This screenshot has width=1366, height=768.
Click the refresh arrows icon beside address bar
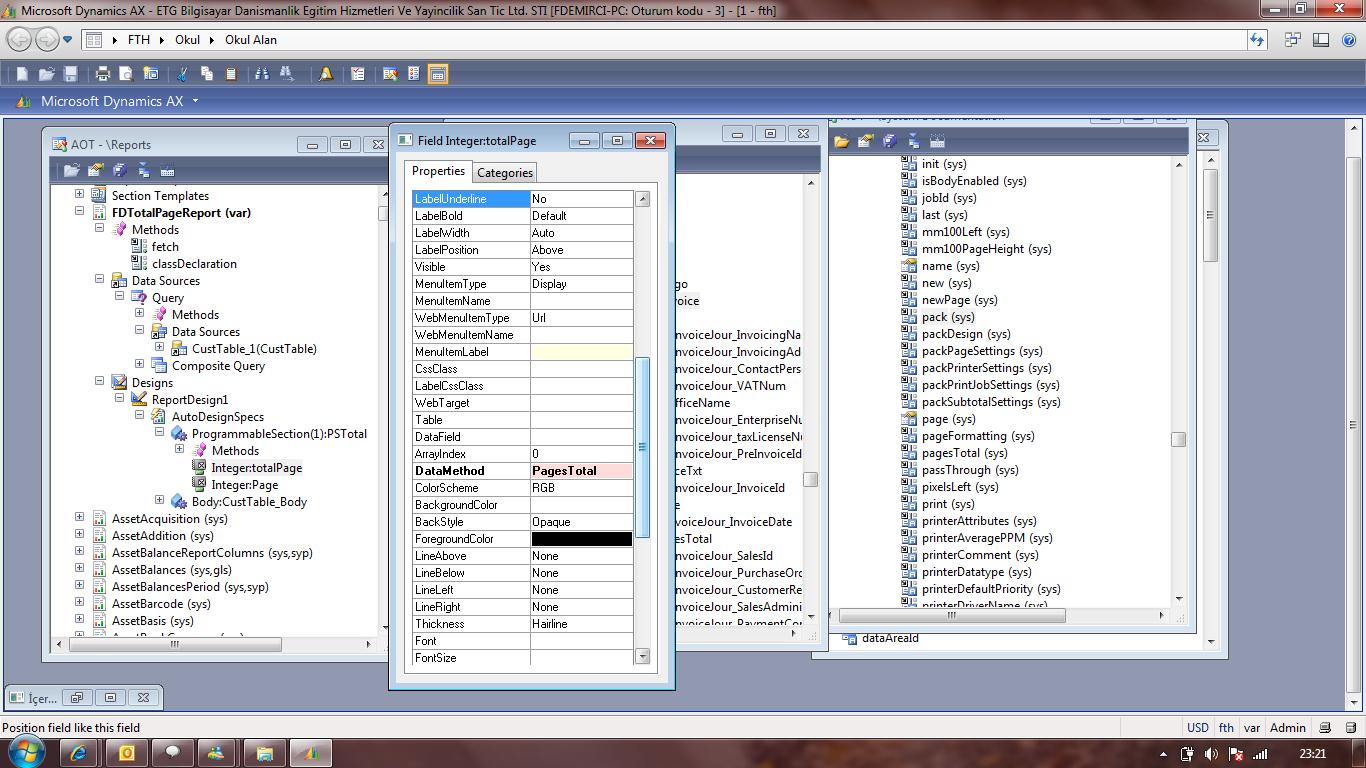[1258, 40]
